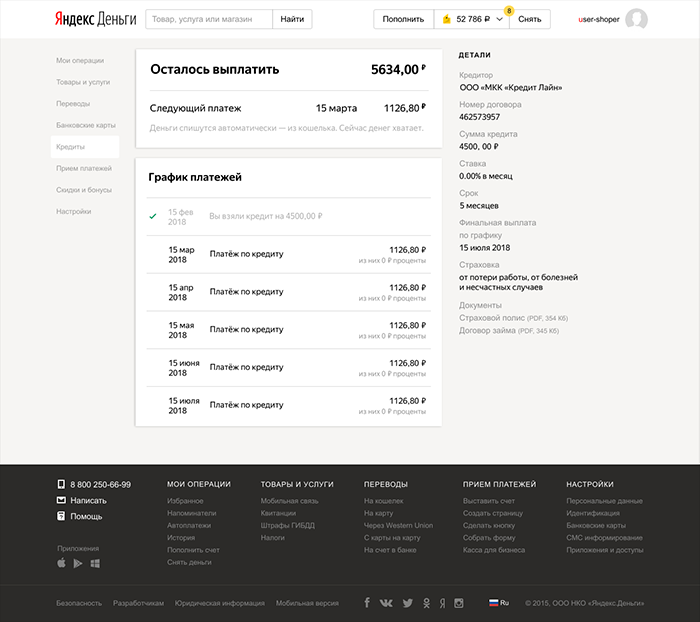Open the VK social icon

[x=387, y=603]
